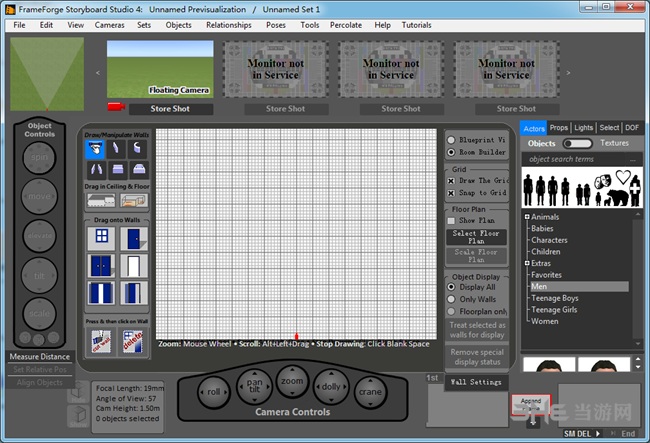Click the dolly camera control

[331, 386]
